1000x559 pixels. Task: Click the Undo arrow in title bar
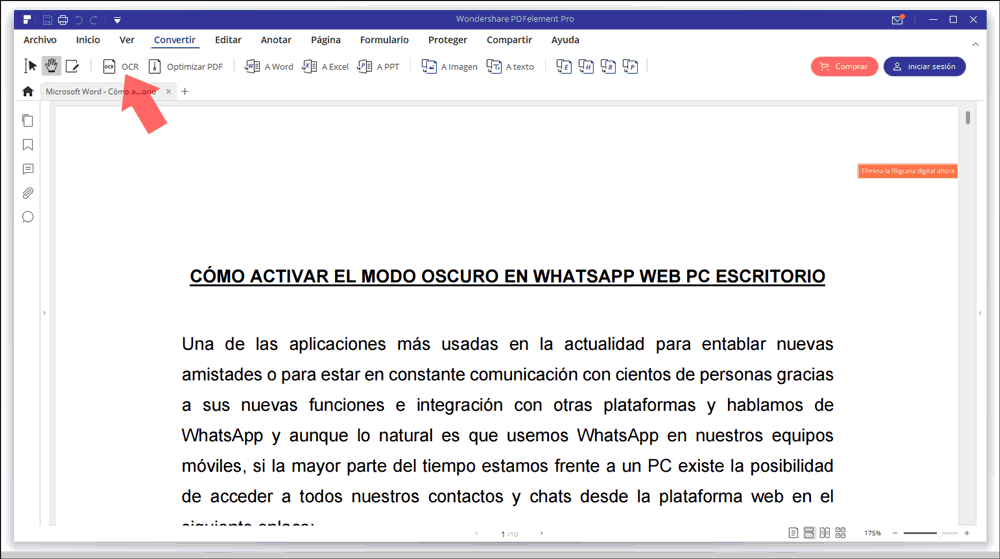pyautogui.click(x=79, y=20)
